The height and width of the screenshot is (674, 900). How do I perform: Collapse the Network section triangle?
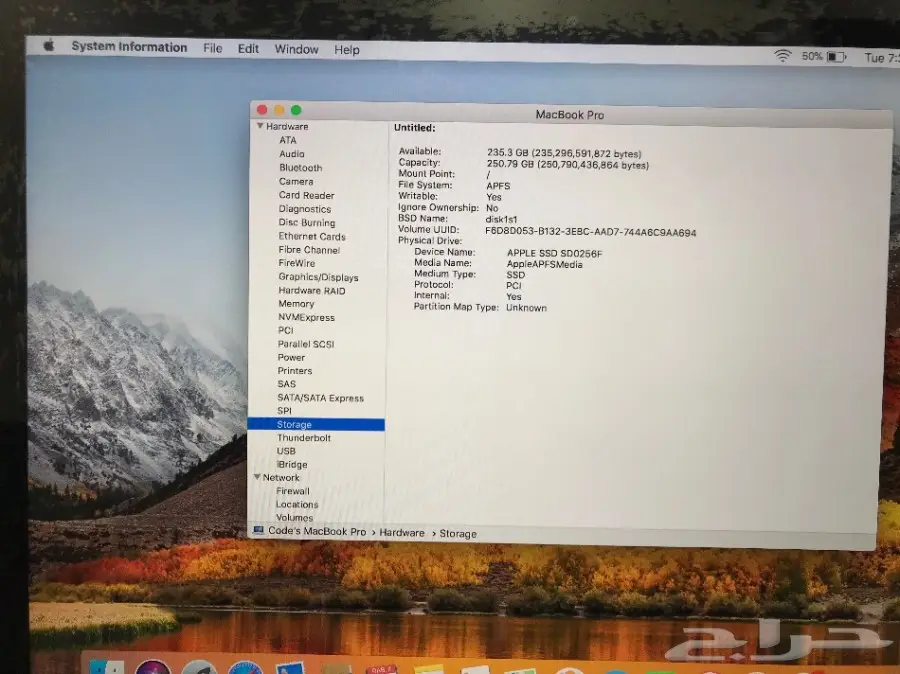pyautogui.click(x=257, y=477)
